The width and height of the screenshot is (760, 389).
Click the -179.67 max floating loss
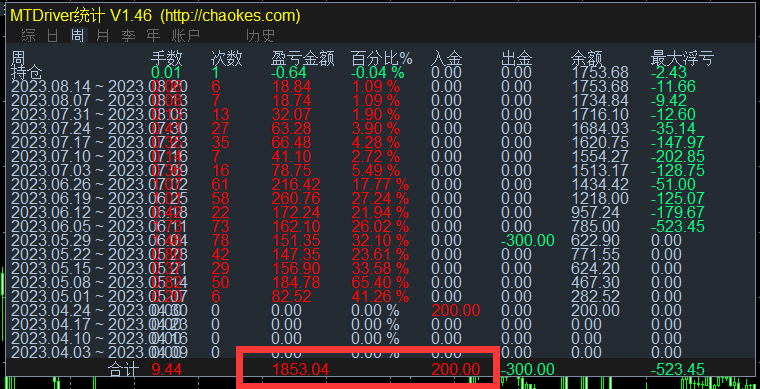pos(678,213)
